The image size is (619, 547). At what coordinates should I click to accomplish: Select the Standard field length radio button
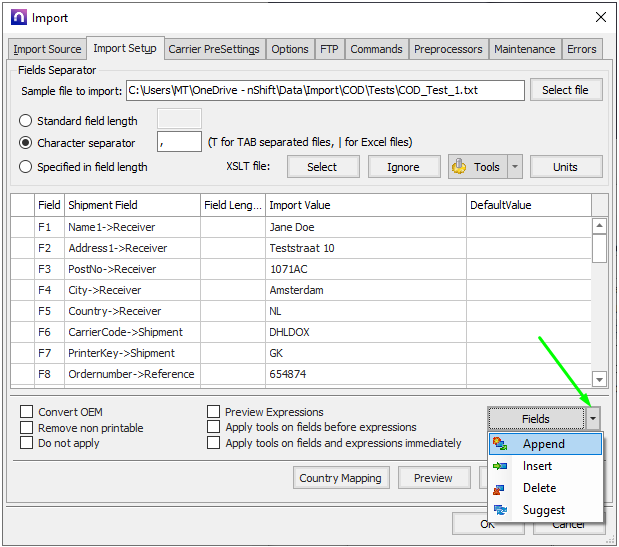[x=26, y=121]
